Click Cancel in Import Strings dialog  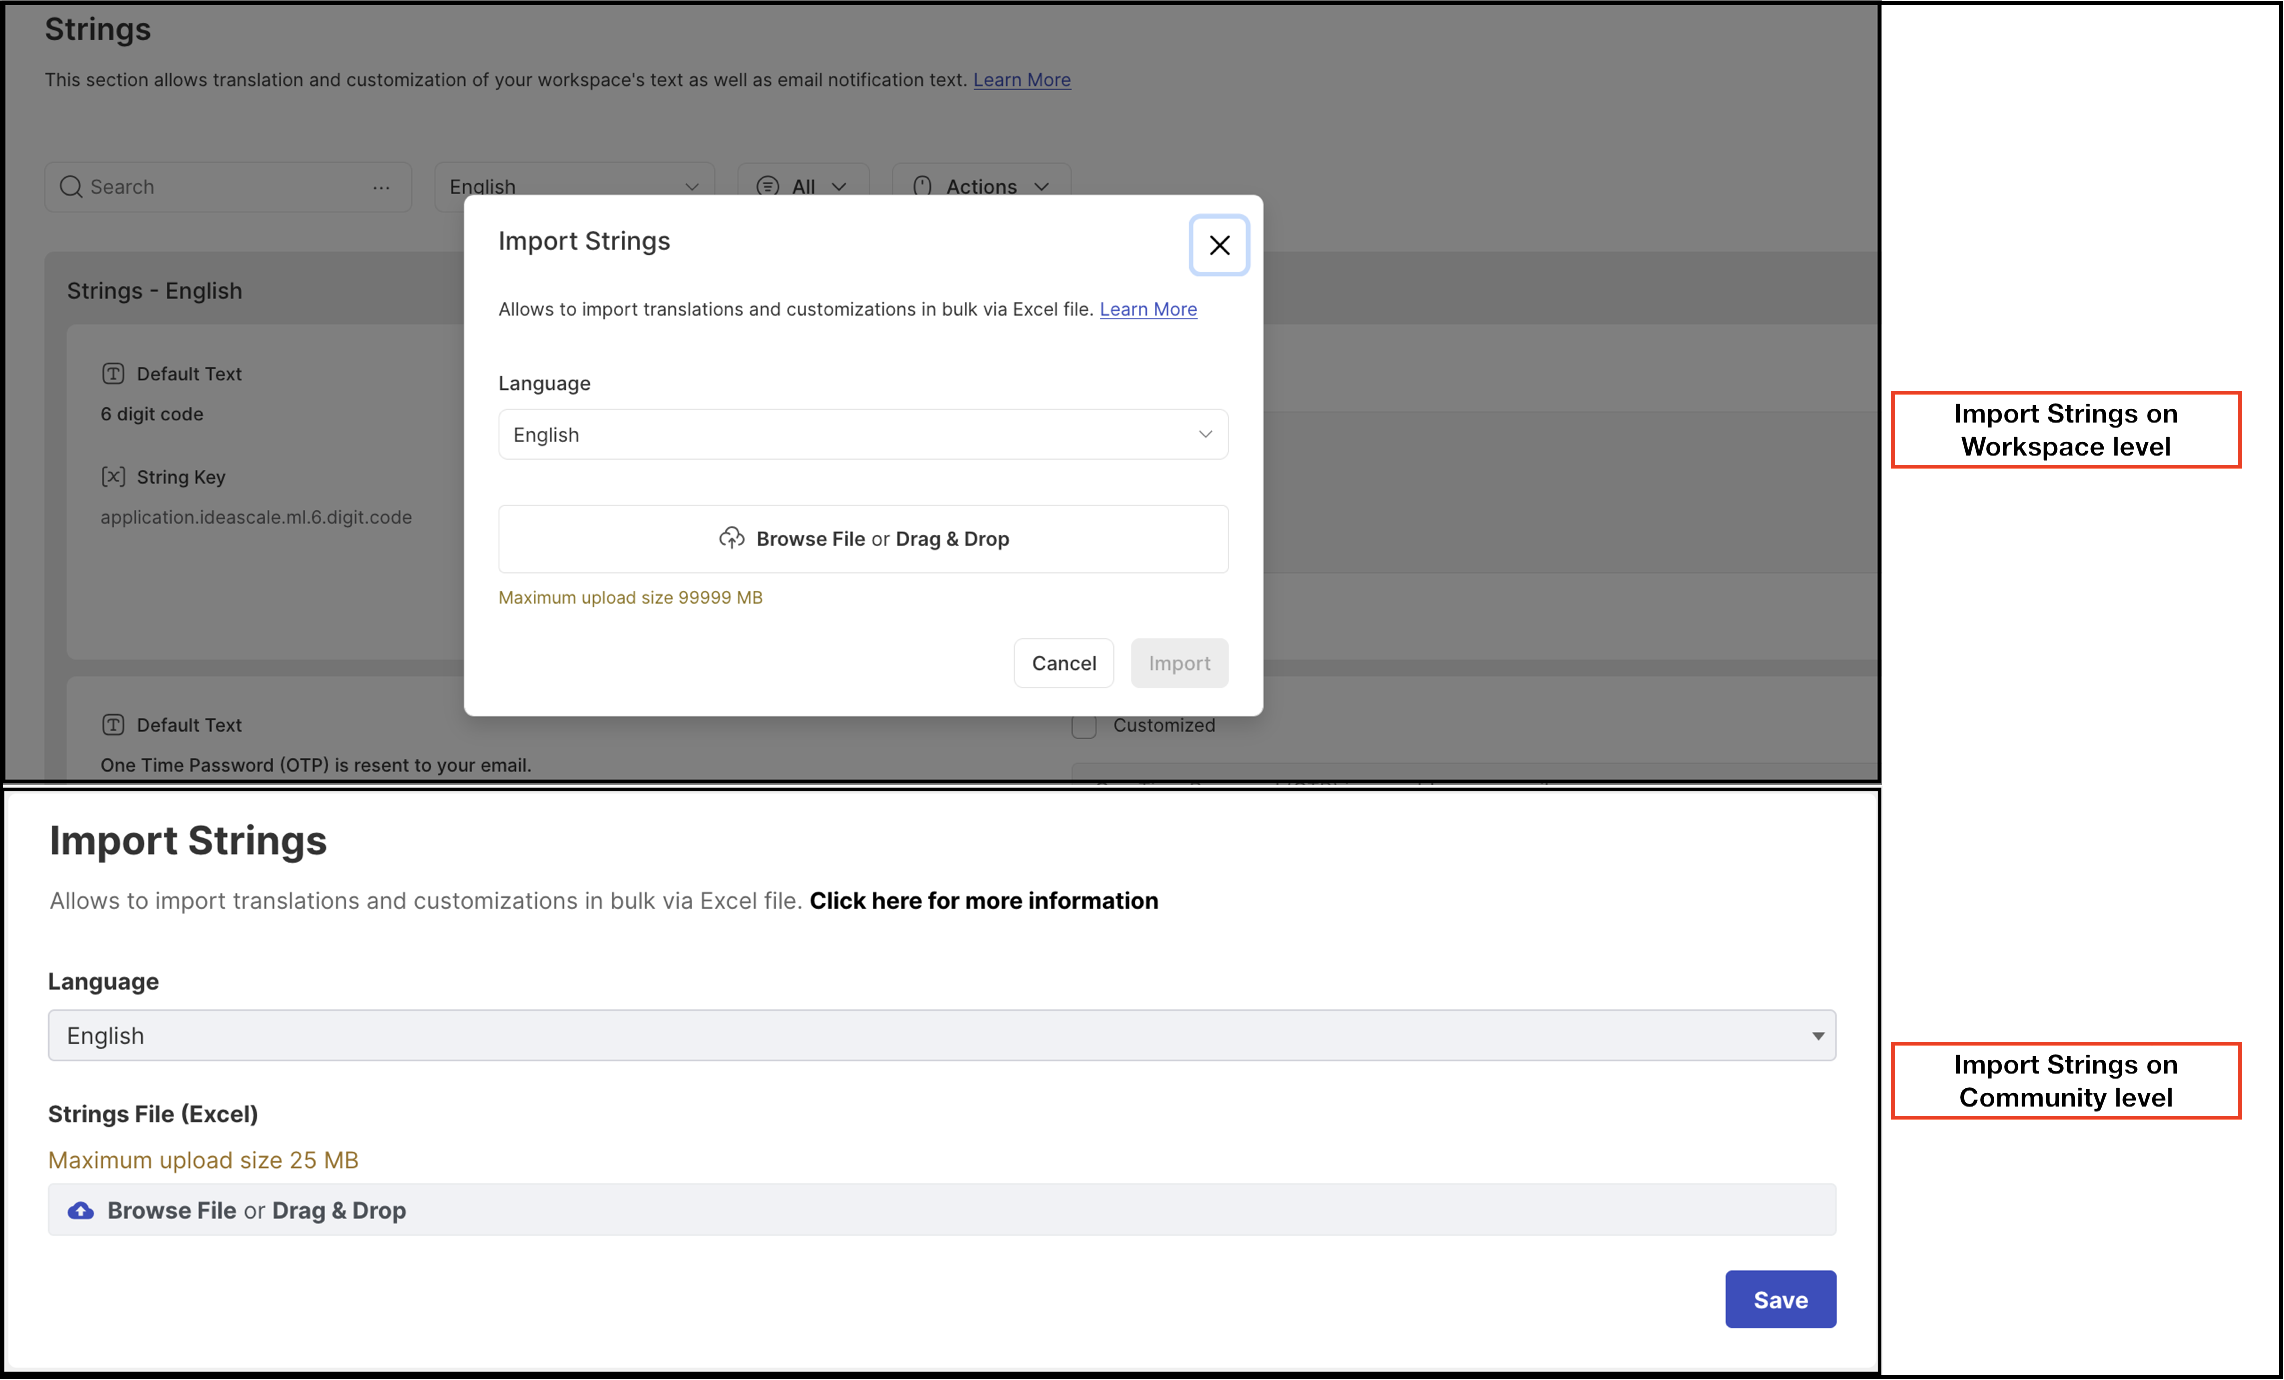1064,663
